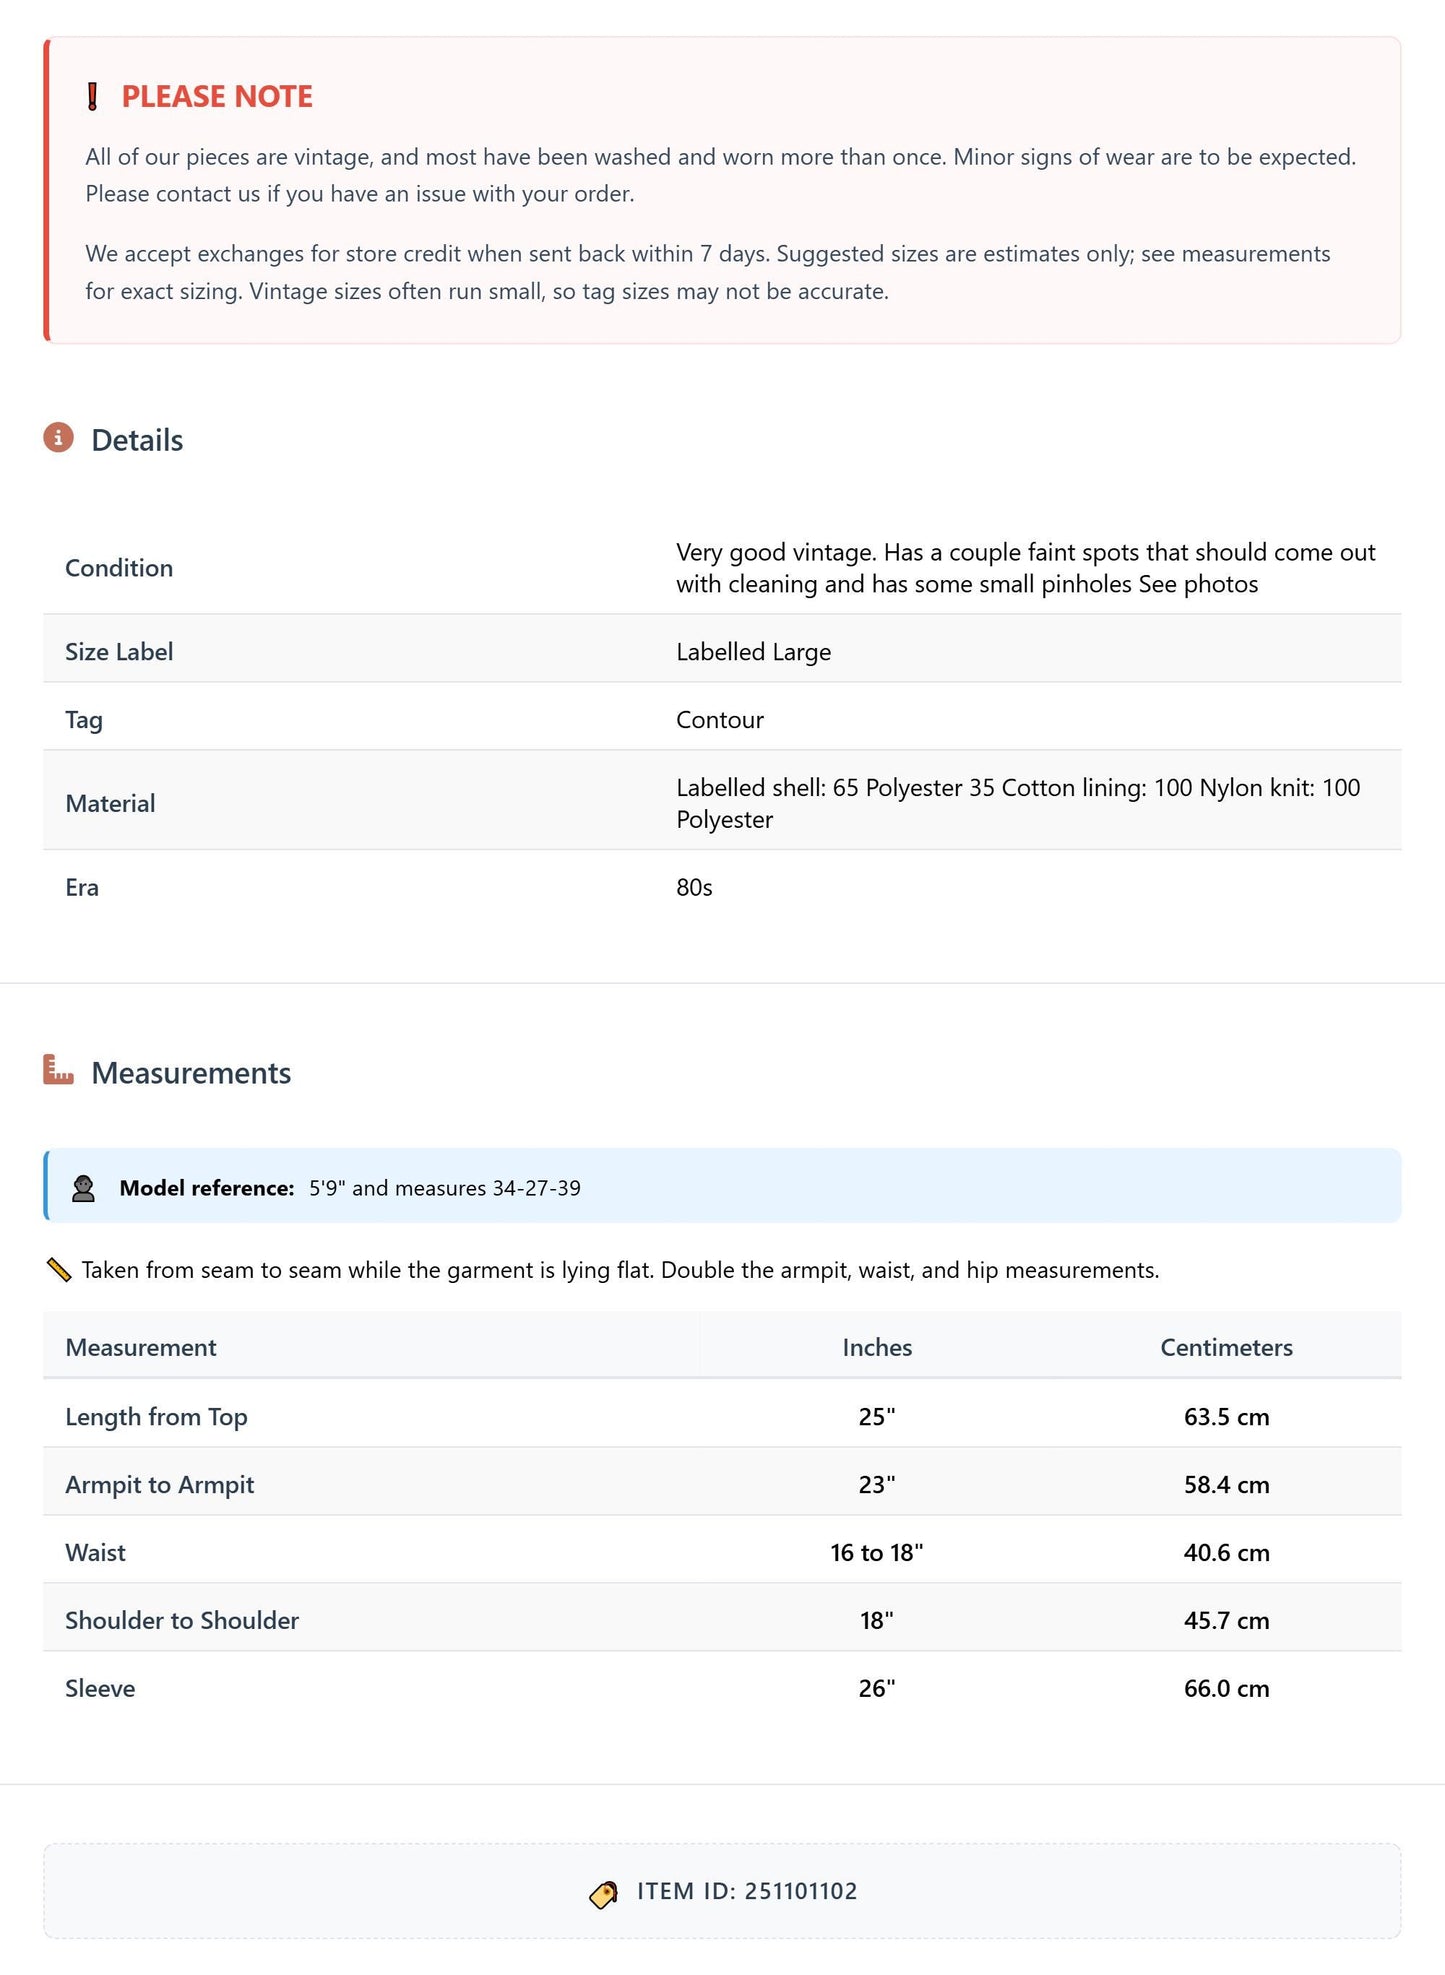Click the Details info circle icon

(x=58, y=438)
